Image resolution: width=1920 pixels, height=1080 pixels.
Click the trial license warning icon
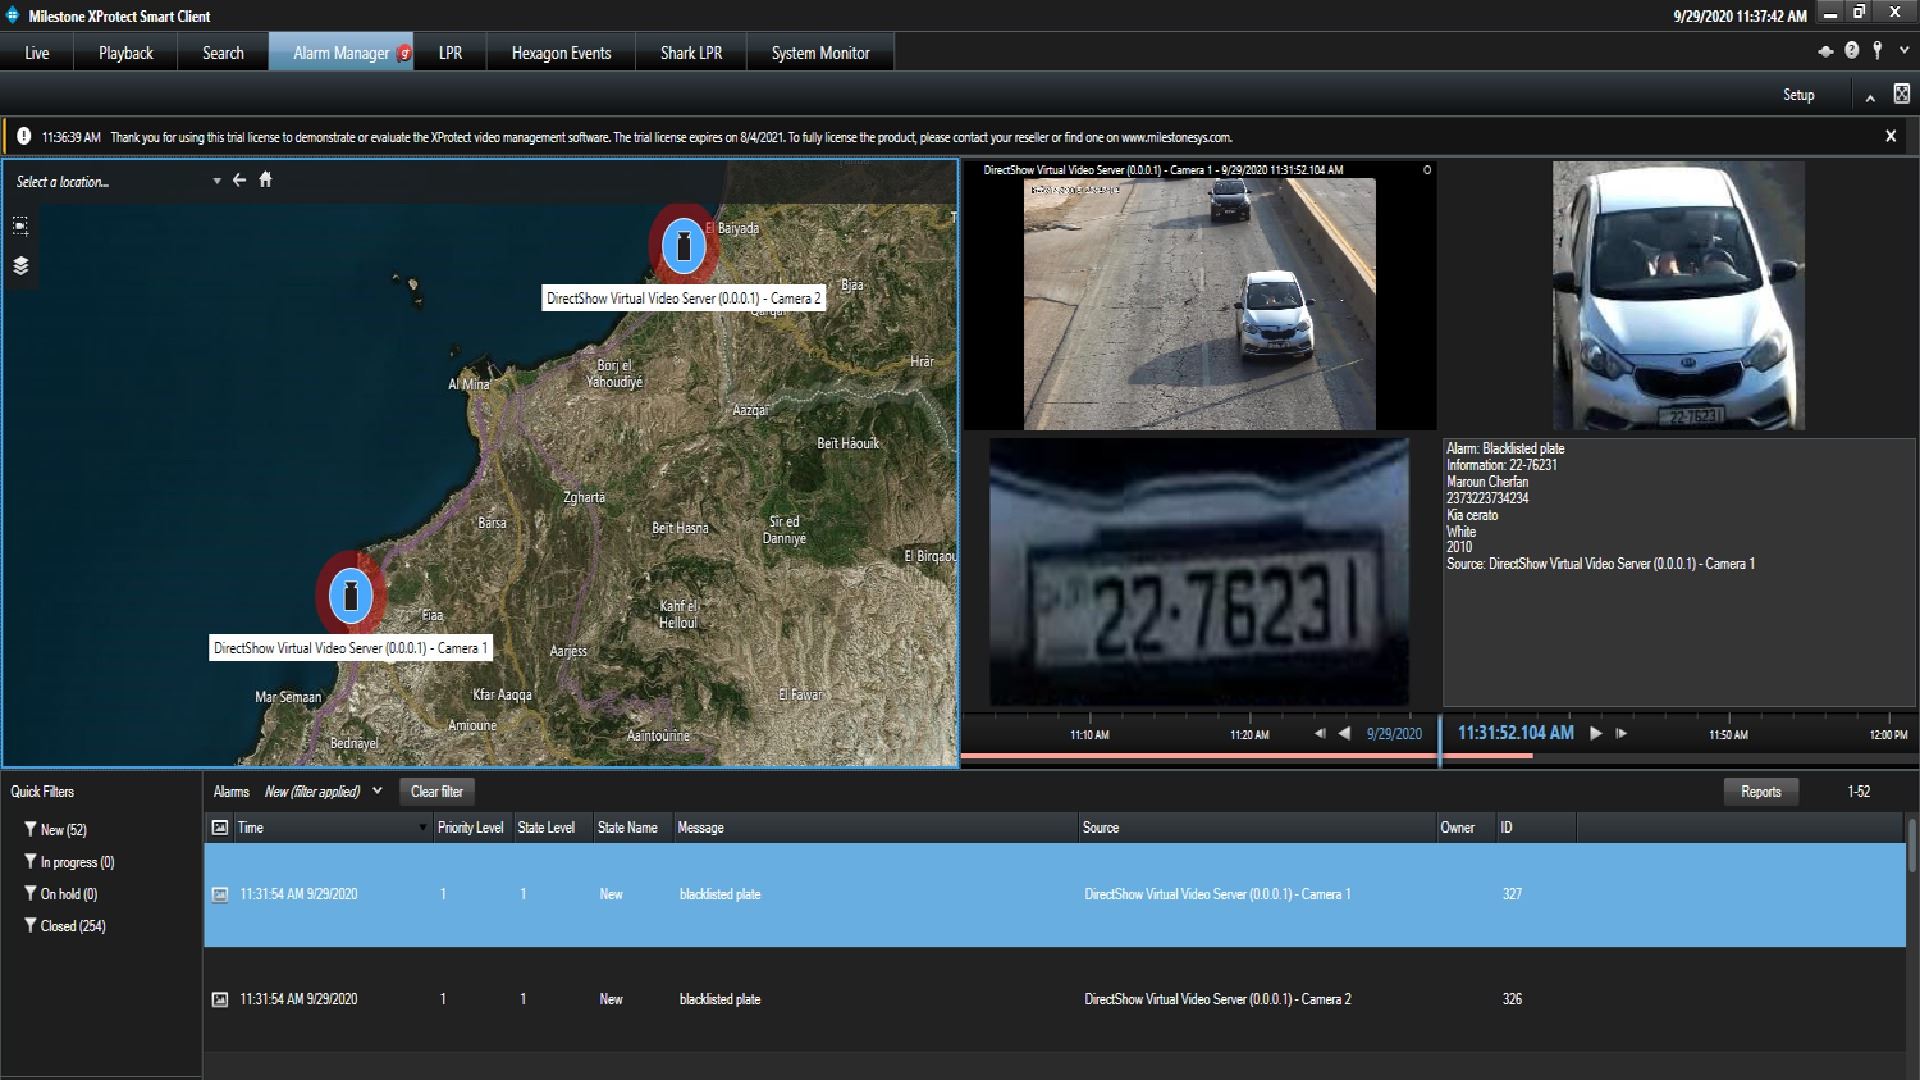coord(23,137)
